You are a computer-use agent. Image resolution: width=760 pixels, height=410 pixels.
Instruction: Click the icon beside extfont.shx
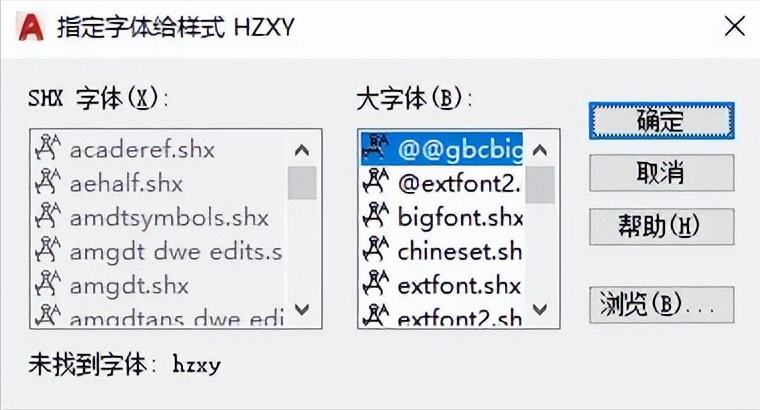tap(376, 283)
